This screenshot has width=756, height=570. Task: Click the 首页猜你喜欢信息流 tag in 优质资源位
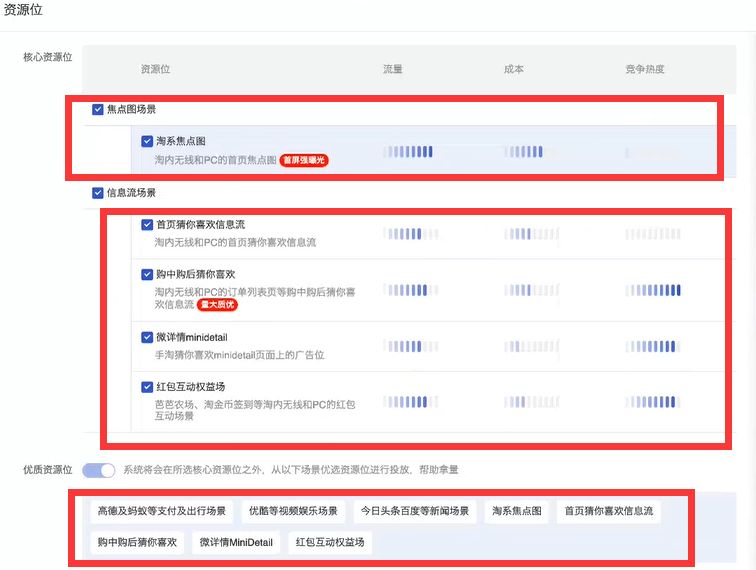[x=609, y=511]
